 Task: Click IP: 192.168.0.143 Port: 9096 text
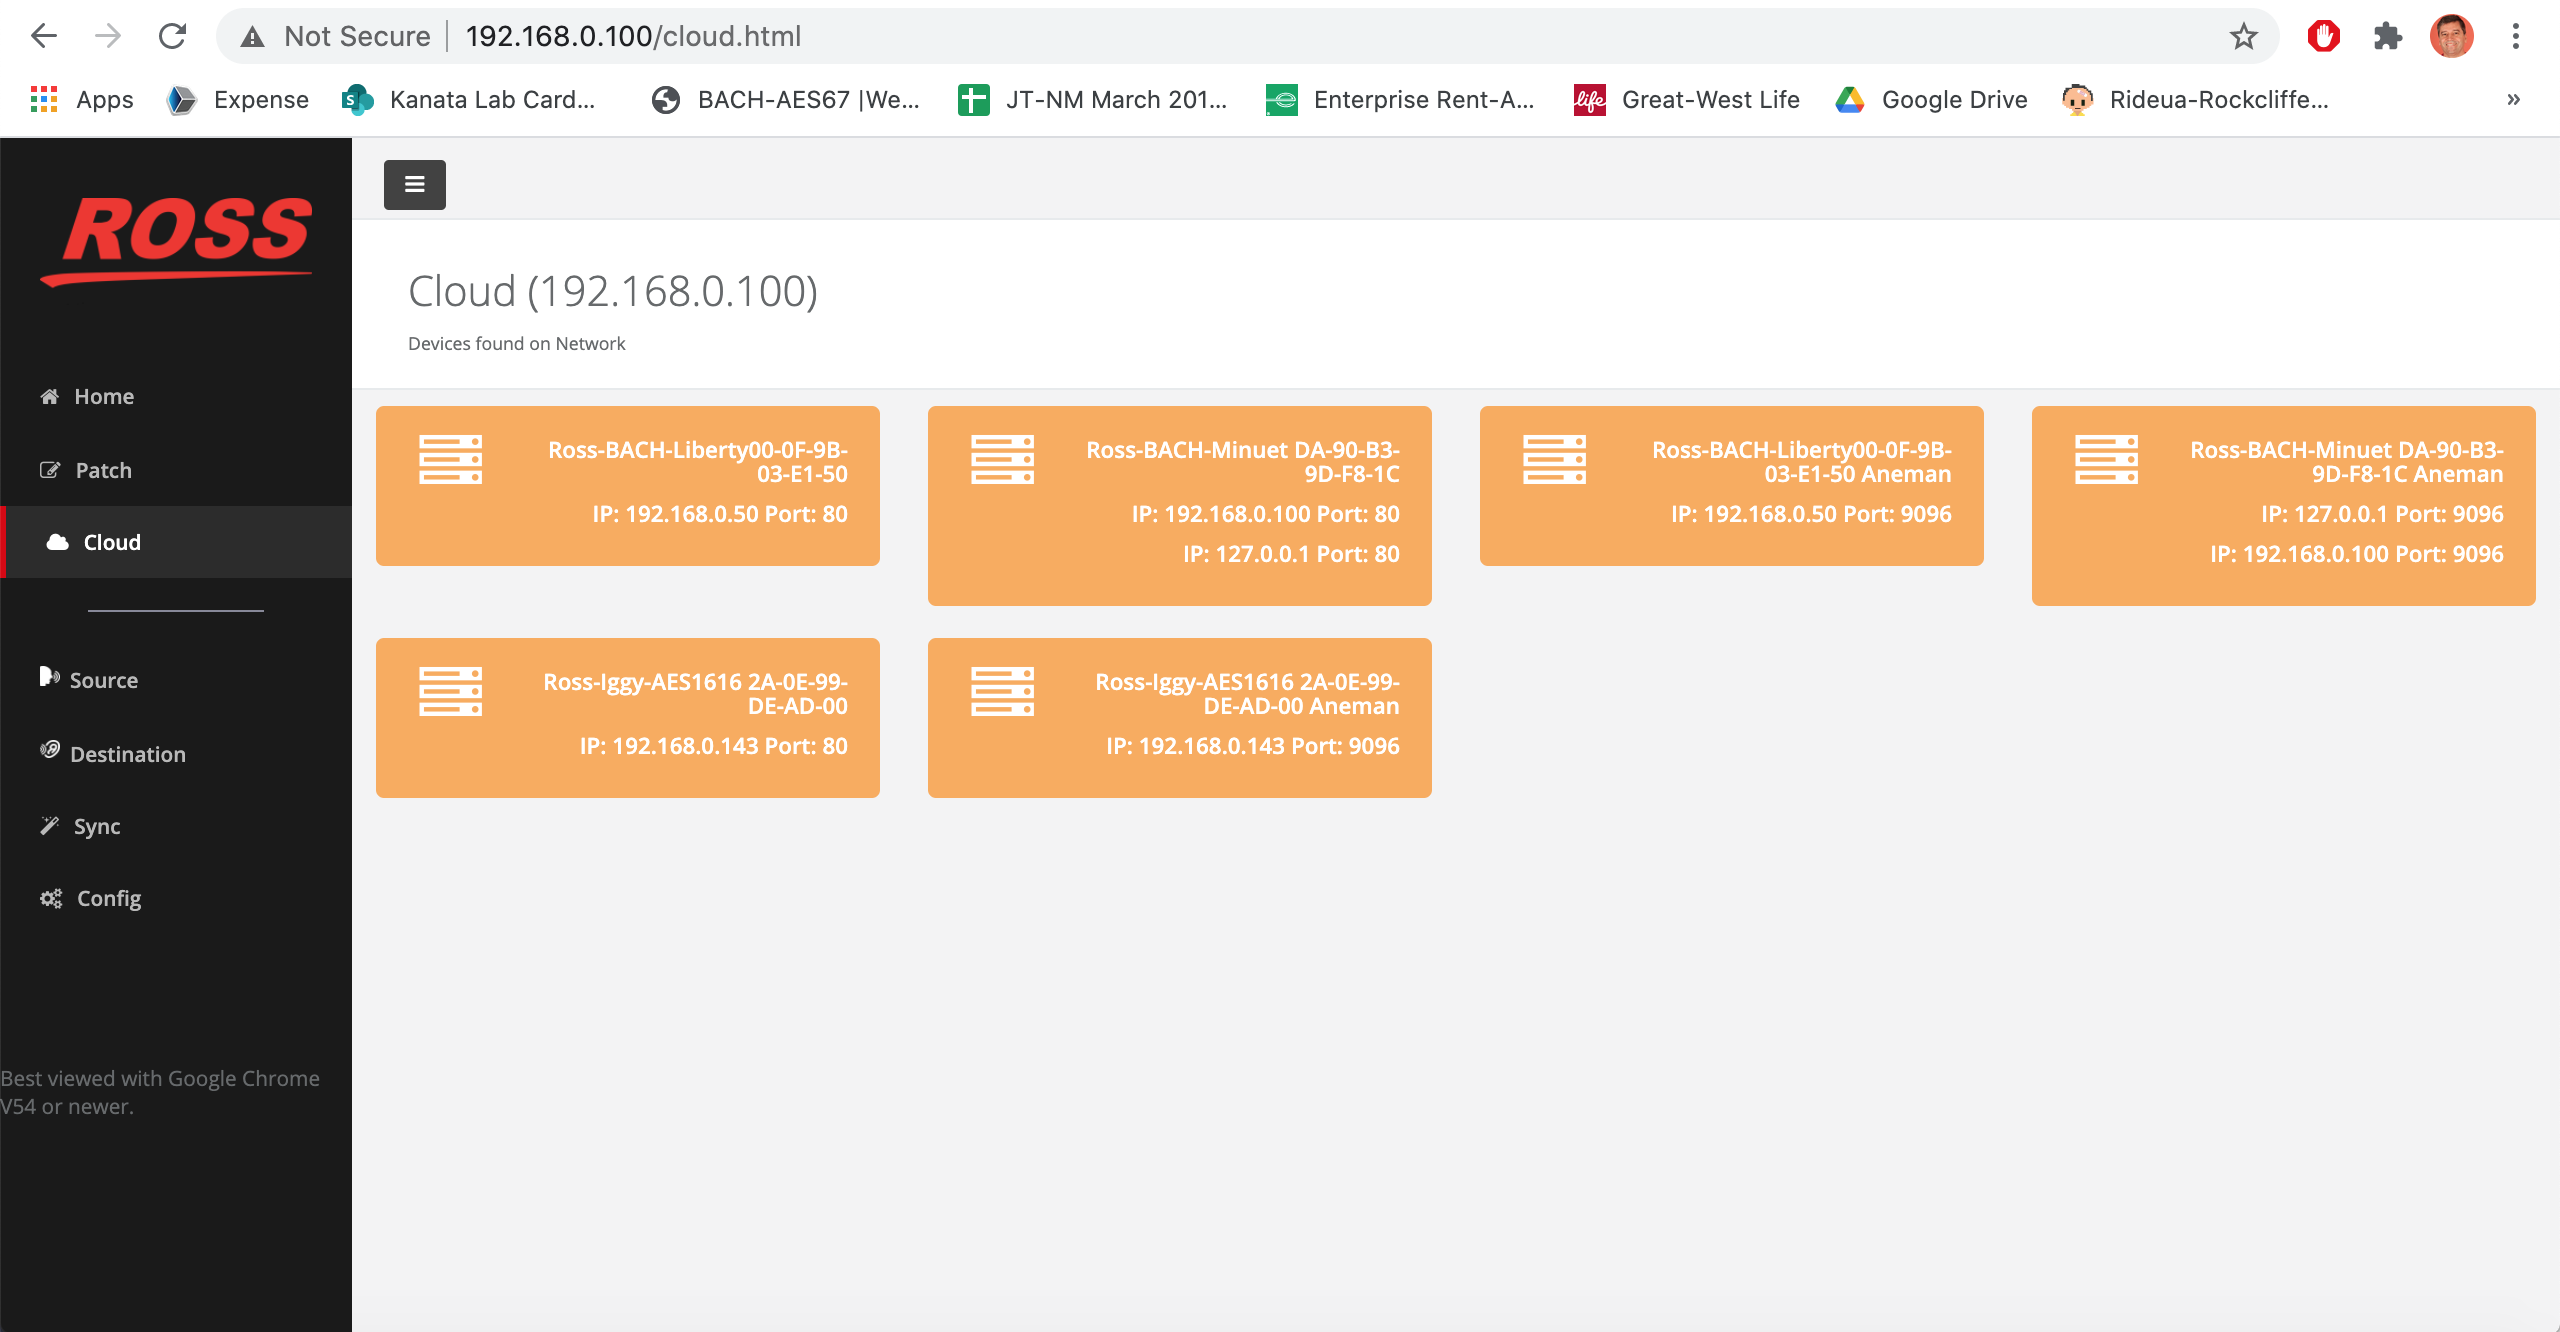coord(1253,746)
